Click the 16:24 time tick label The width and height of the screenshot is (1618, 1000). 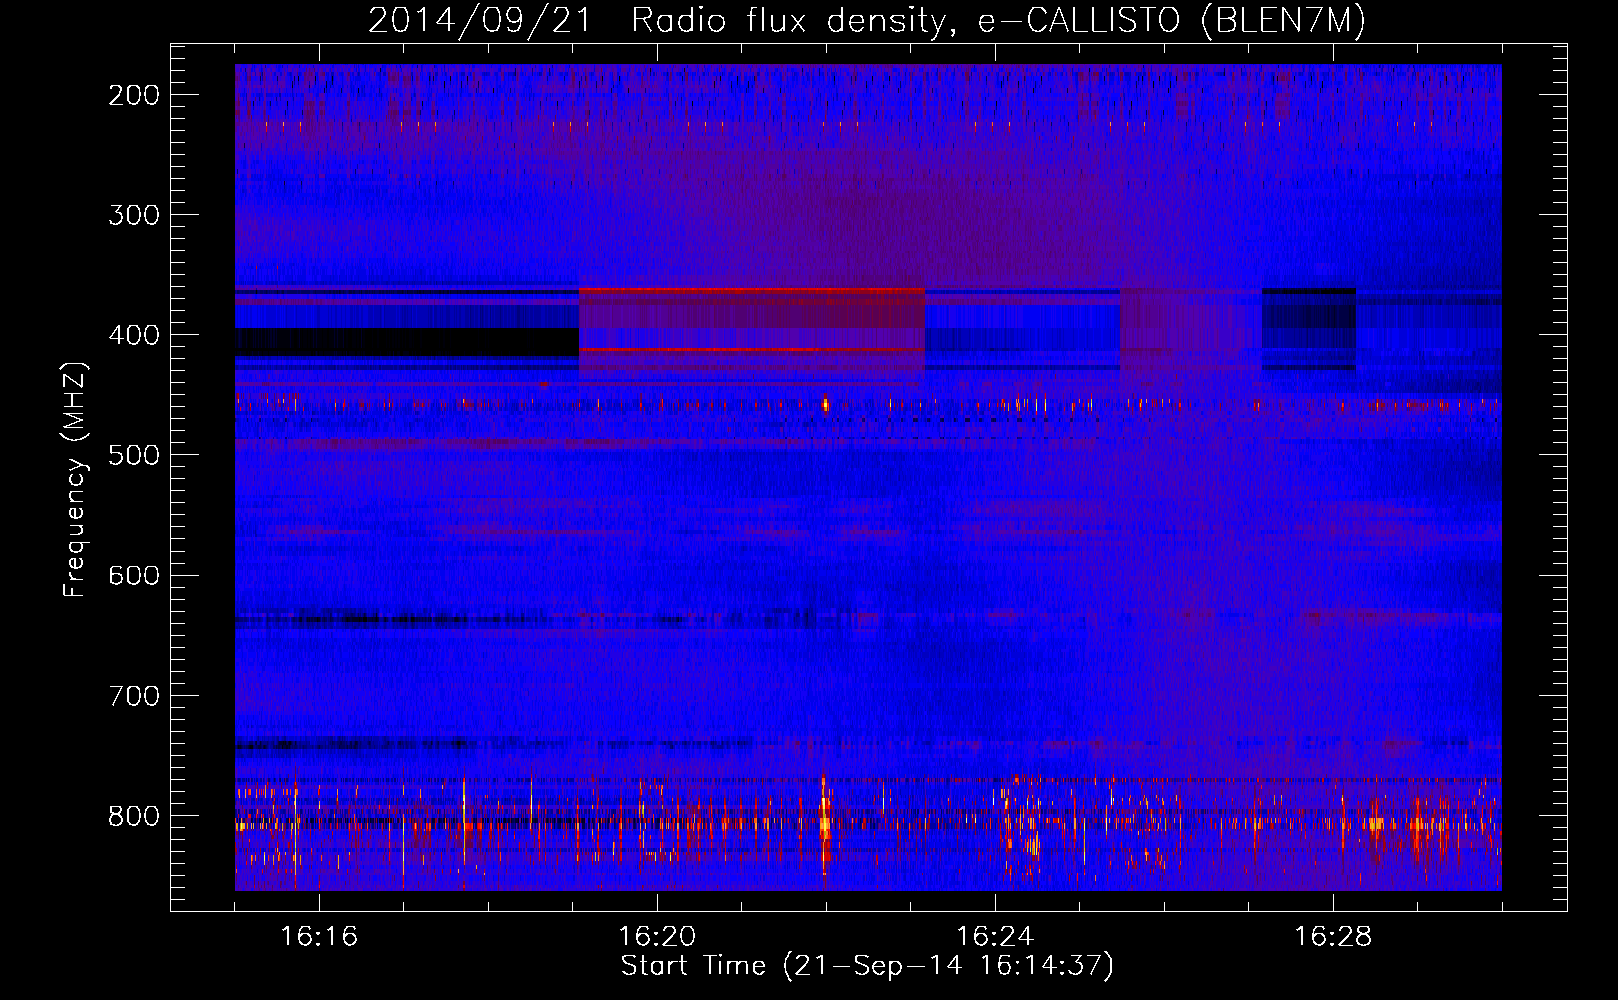[995, 937]
